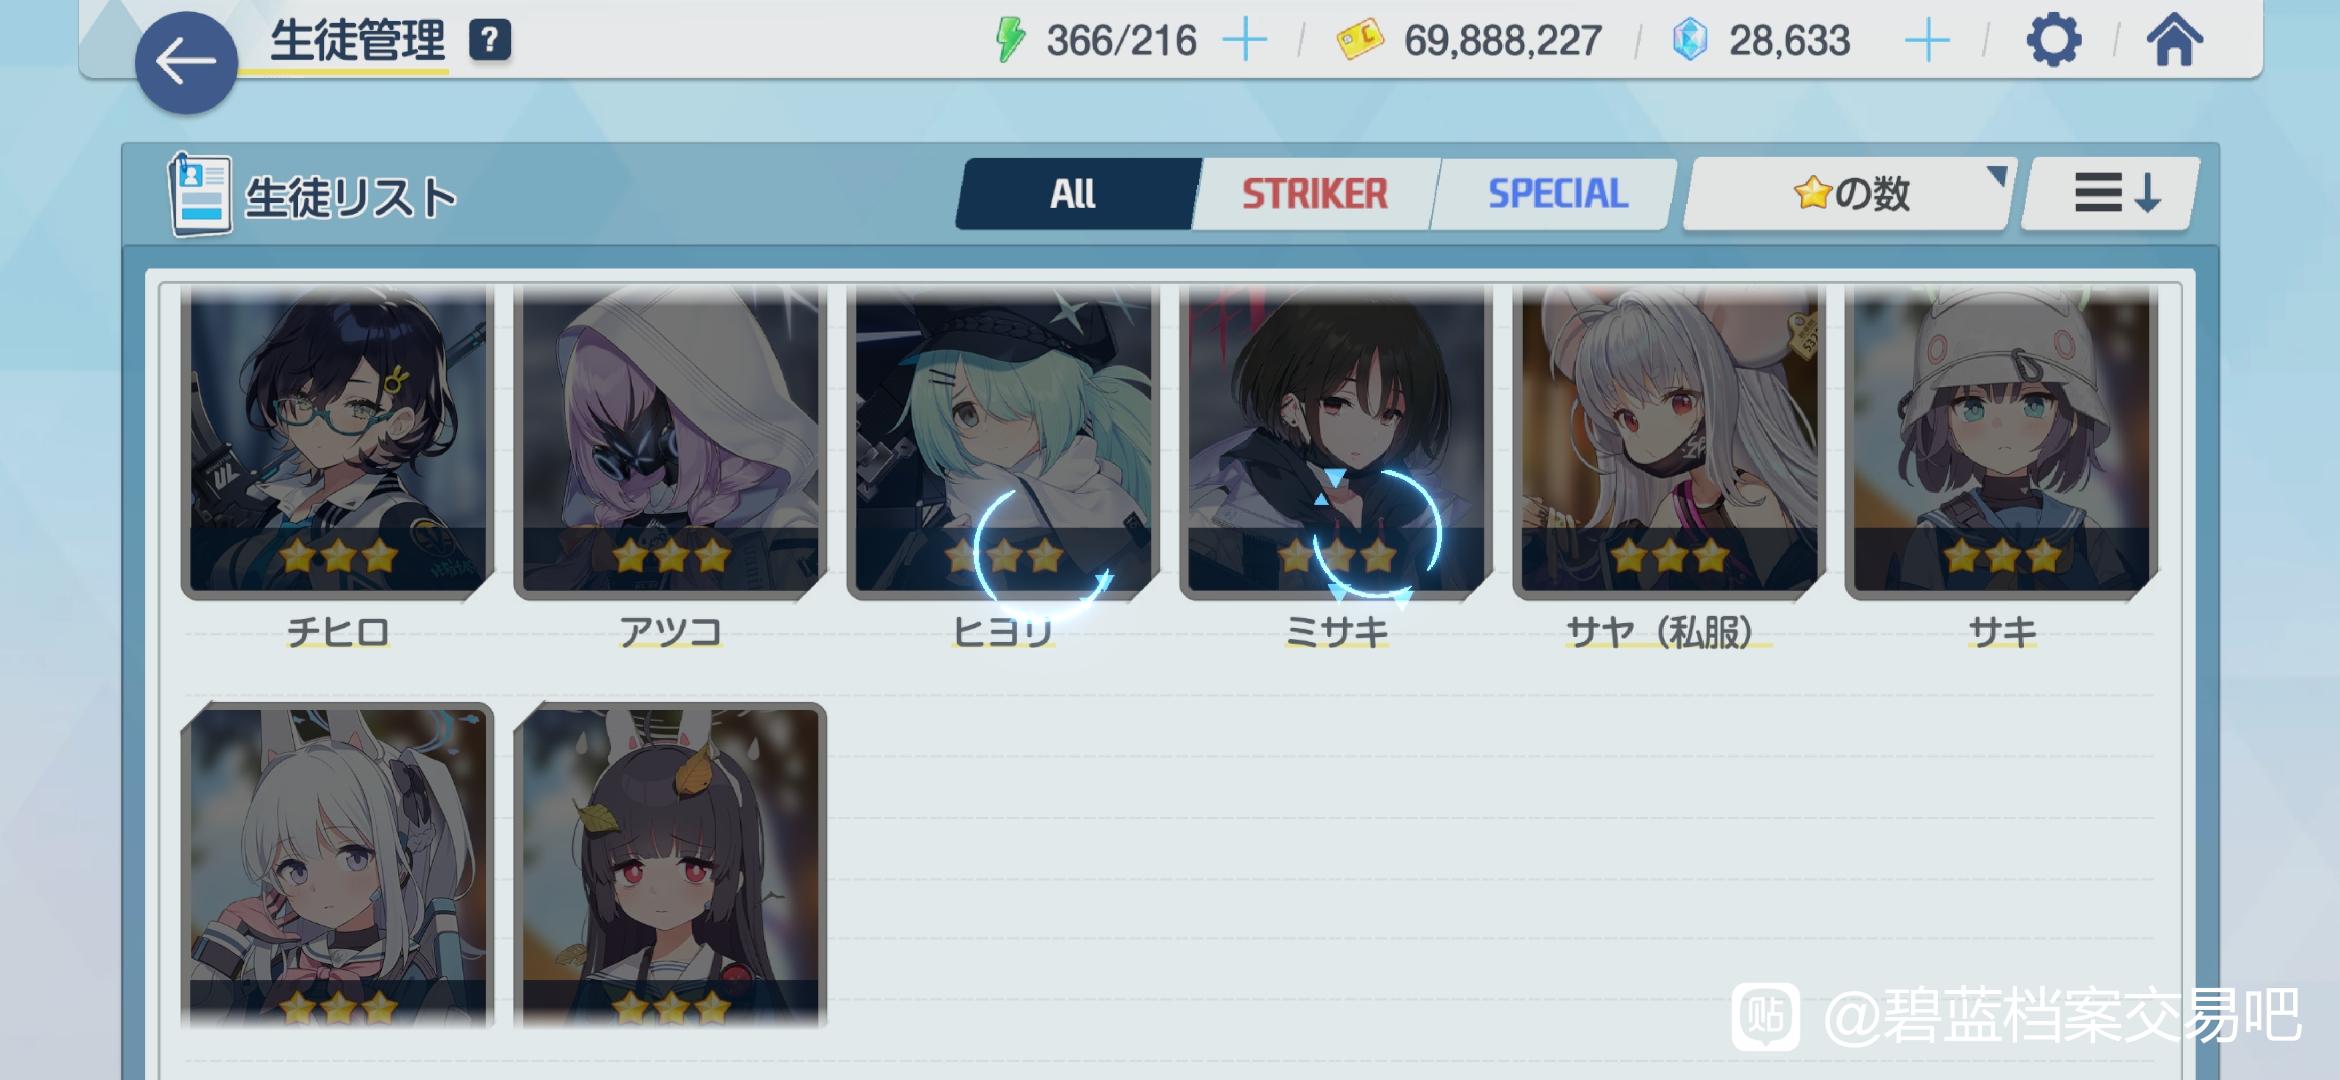The width and height of the screenshot is (2340, 1080).
Task: Open アツコ student card
Action: (671, 443)
